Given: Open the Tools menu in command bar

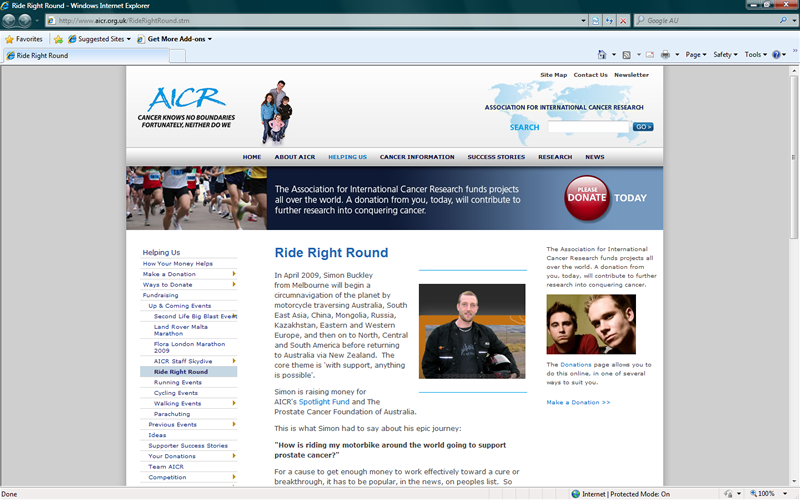Looking at the screenshot, I should pyautogui.click(x=756, y=55).
